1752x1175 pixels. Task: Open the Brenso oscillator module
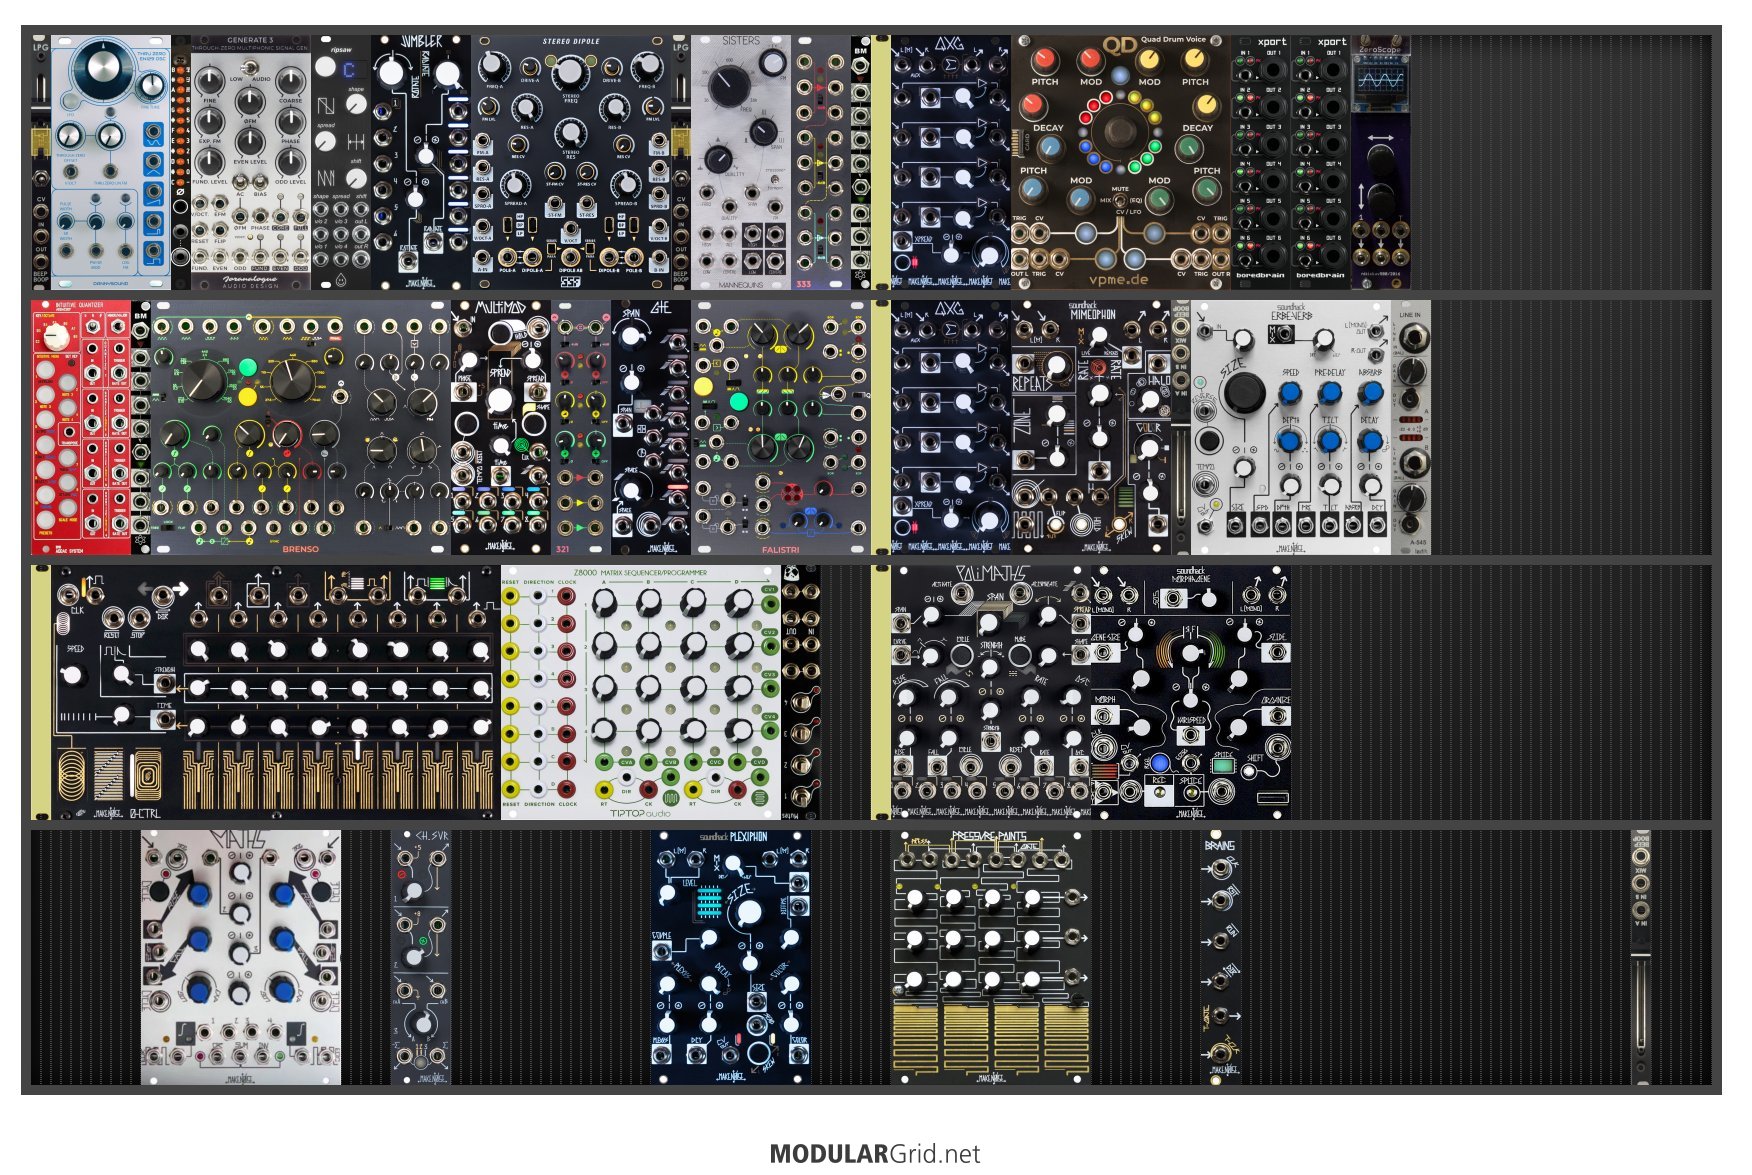pos(301,428)
